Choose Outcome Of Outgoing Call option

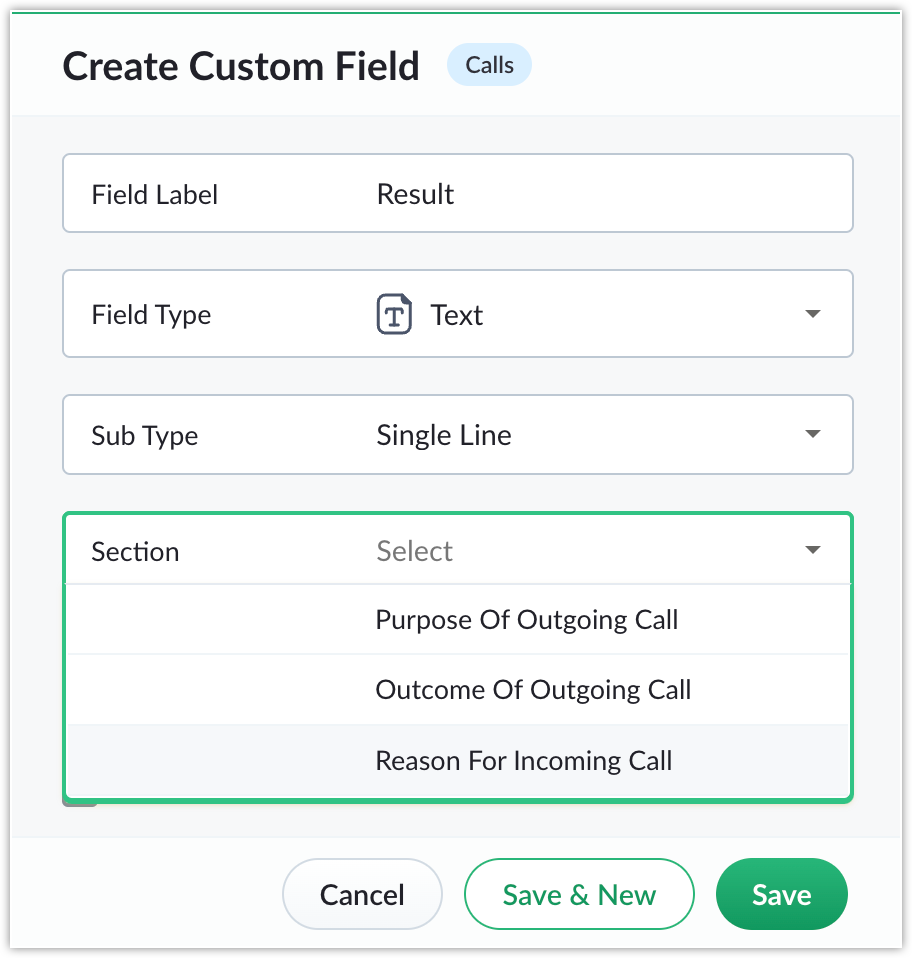(x=458, y=690)
